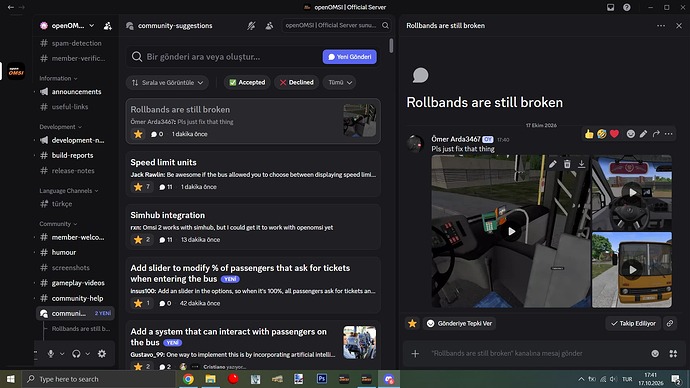
Task: Open the openOMSI server icon in sidebar
Action: (x=16, y=71)
